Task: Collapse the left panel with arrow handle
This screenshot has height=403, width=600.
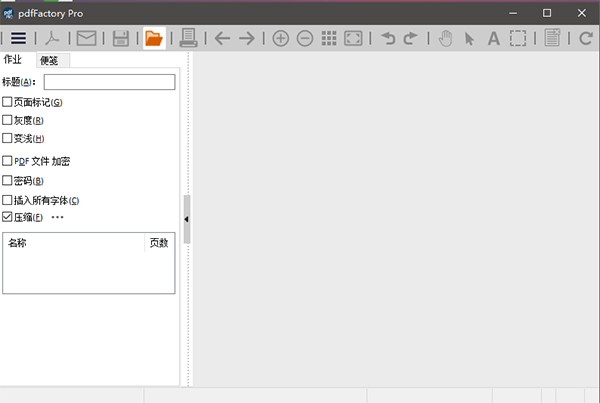Action: click(187, 219)
